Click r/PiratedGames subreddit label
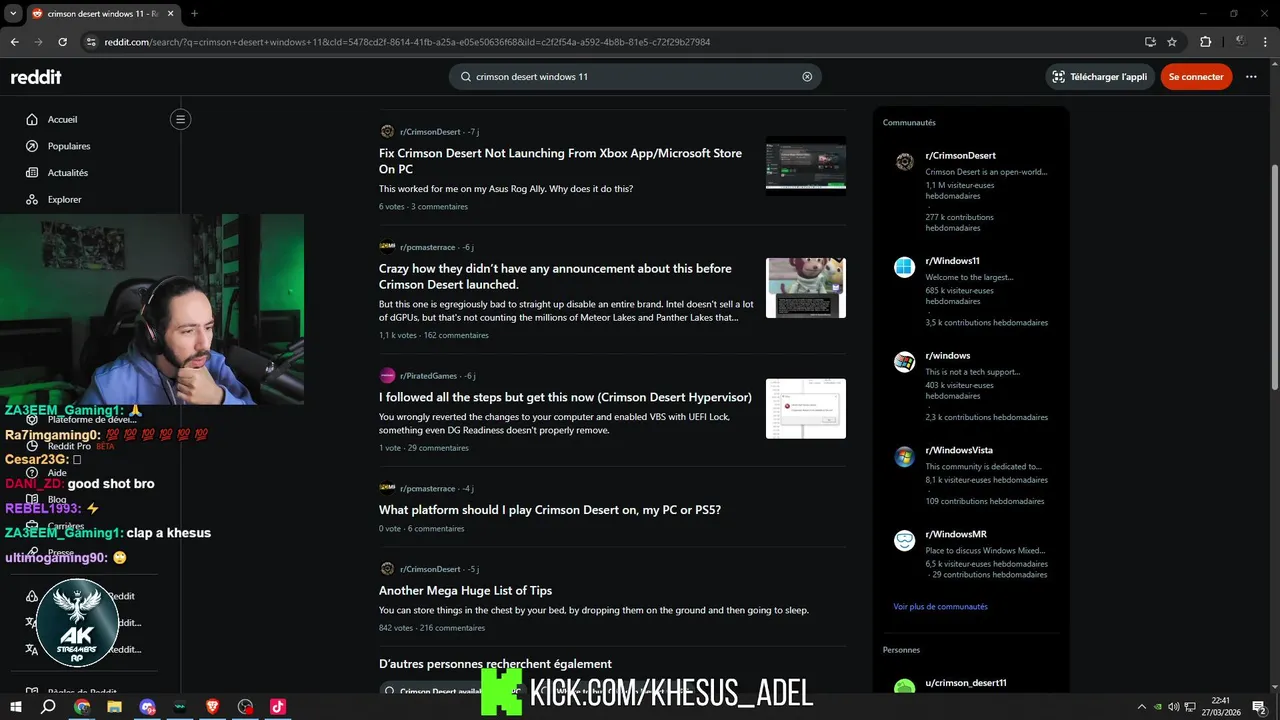This screenshot has height=720, width=1280. coord(428,376)
